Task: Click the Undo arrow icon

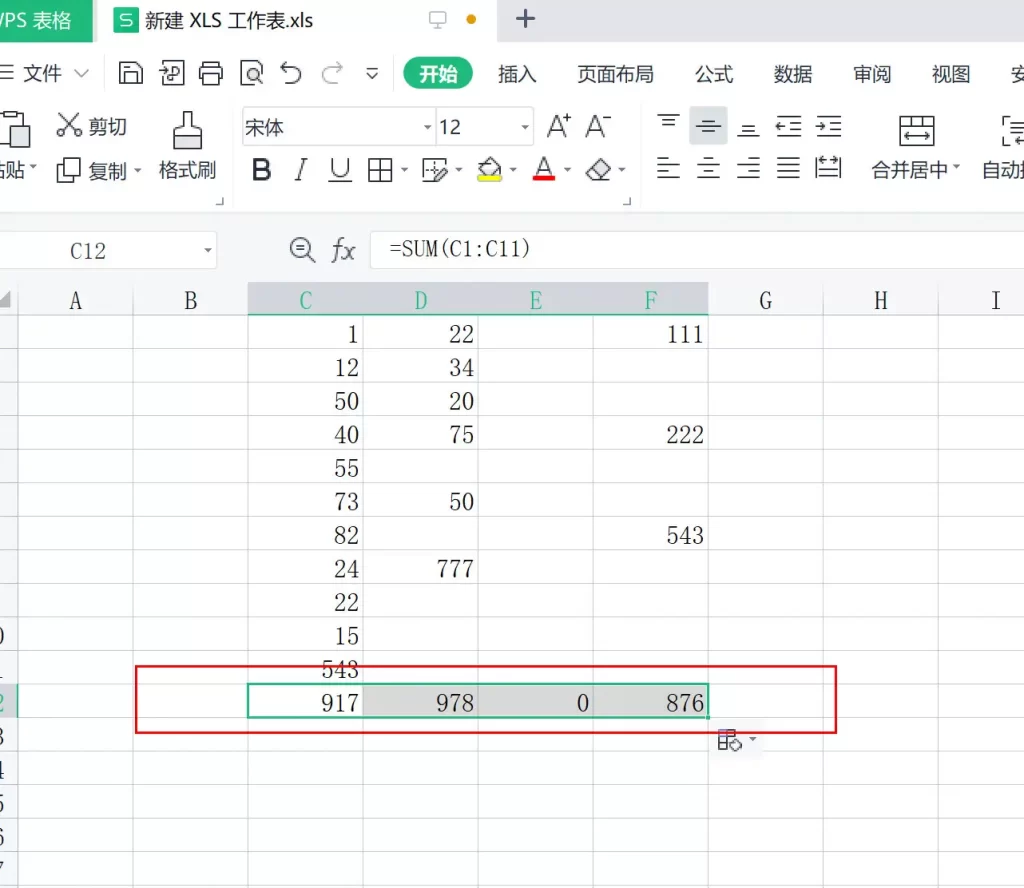Action: (x=290, y=73)
